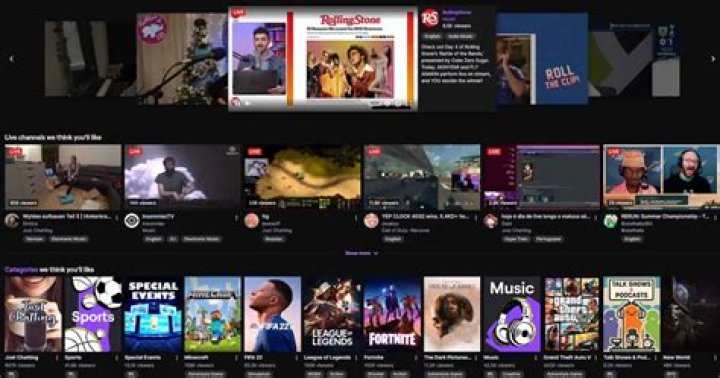Image resolution: width=720 pixels, height=378 pixels.
Task: Open the DJ in clouds live stream thumbnail
Action: pyautogui.click(x=182, y=177)
